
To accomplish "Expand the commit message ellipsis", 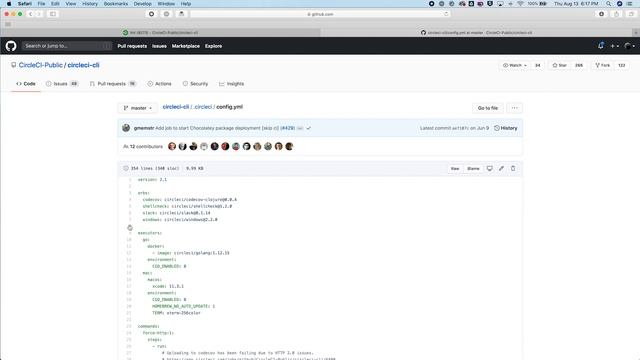I will coord(300,128).
